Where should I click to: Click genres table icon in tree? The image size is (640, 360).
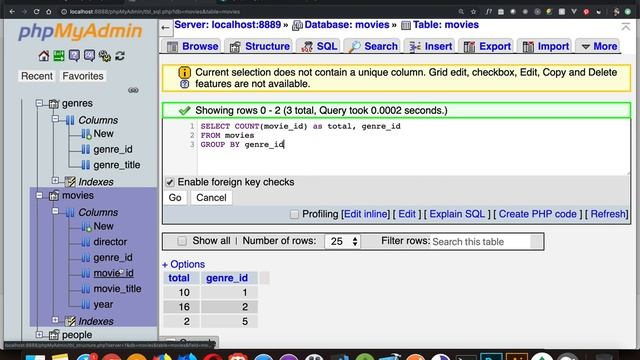tap(54, 104)
